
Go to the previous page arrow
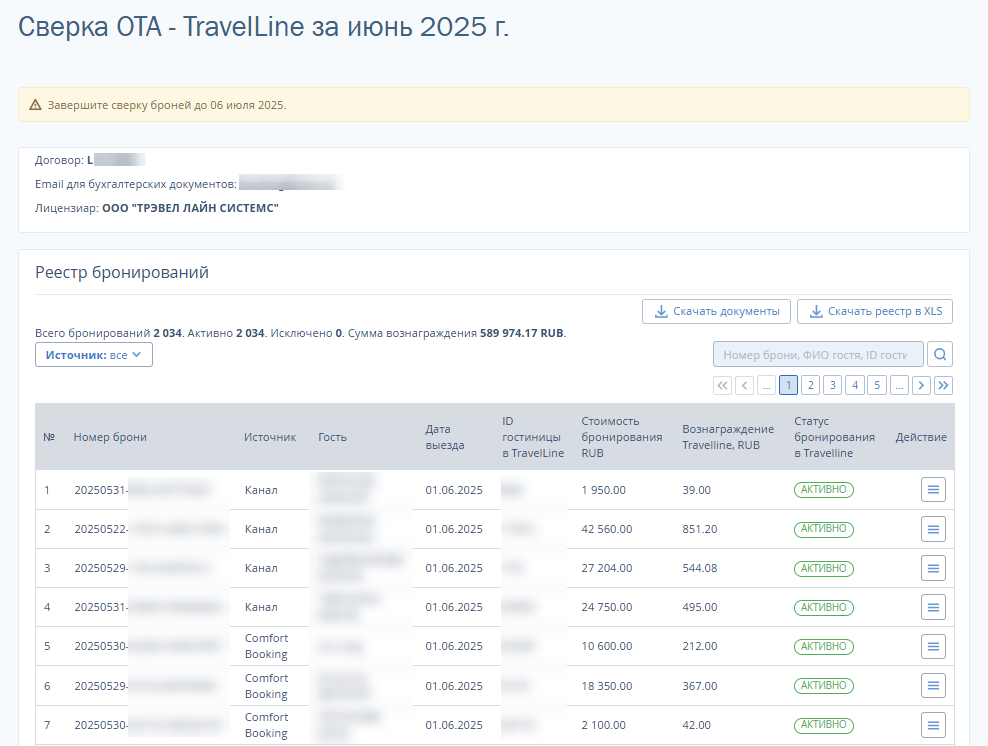[745, 385]
